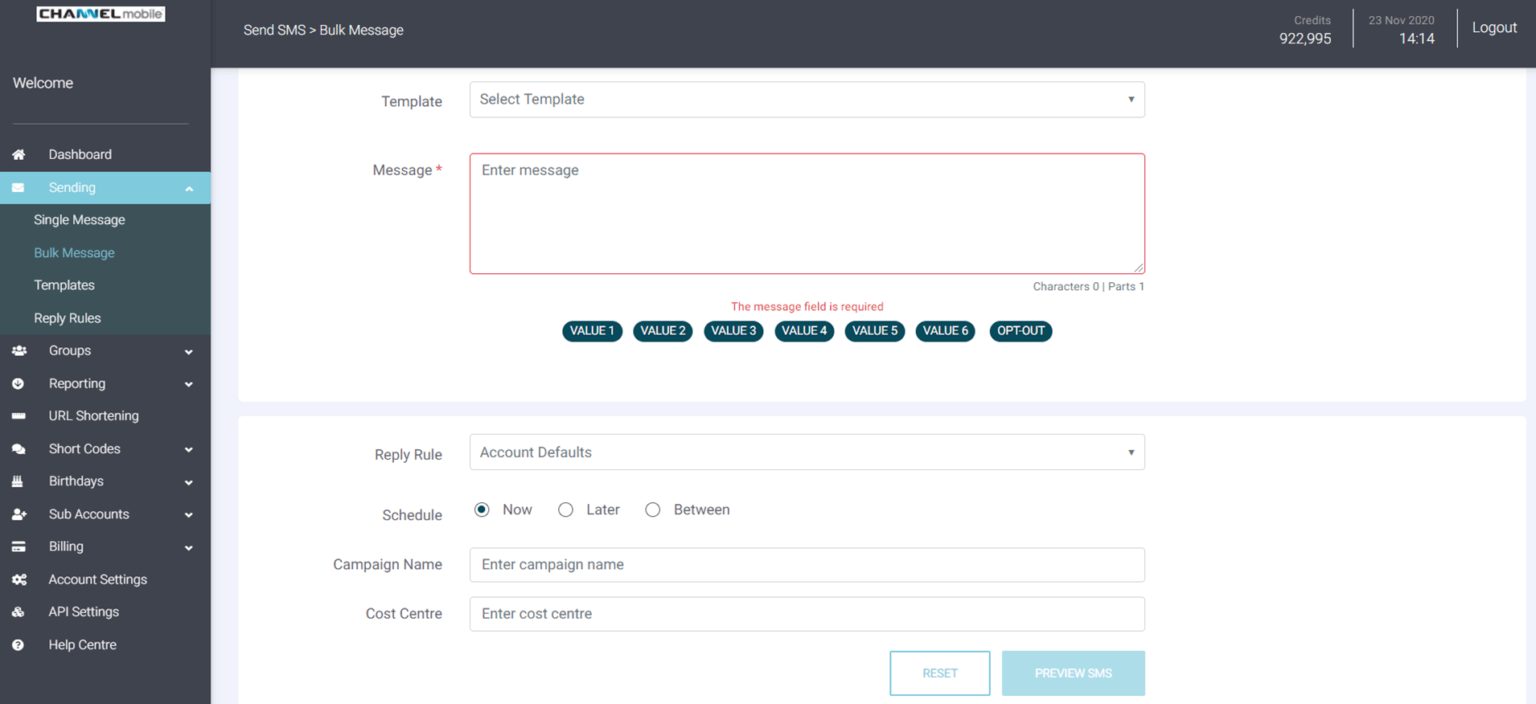Select the Now schedule option

coord(481,509)
